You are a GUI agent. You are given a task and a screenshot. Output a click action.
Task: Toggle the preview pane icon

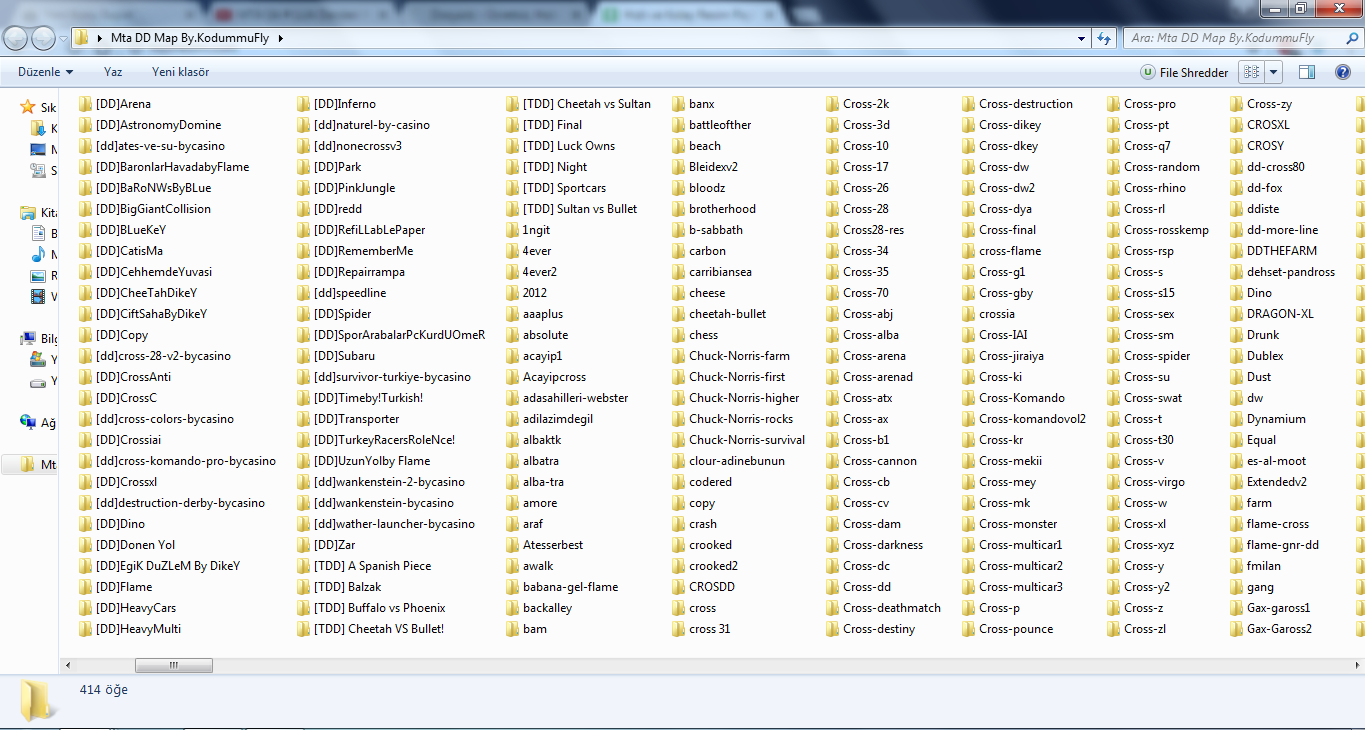[x=1306, y=72]
